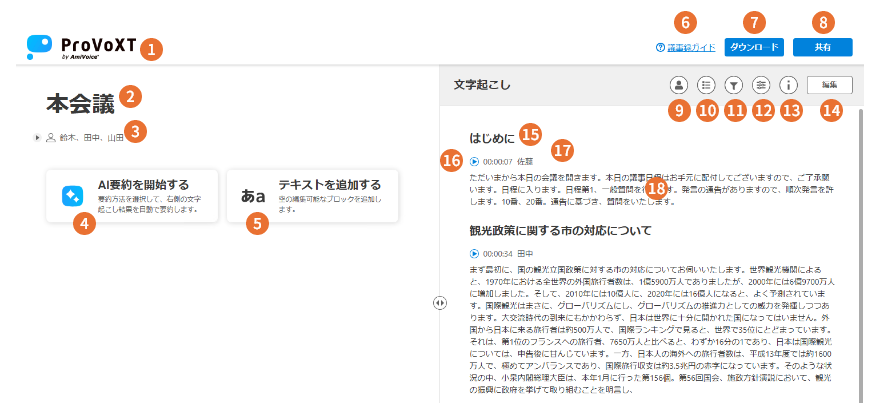Click the 編集 edit button
The height and width of the screenshot is (419, 870).
point(830,85)
